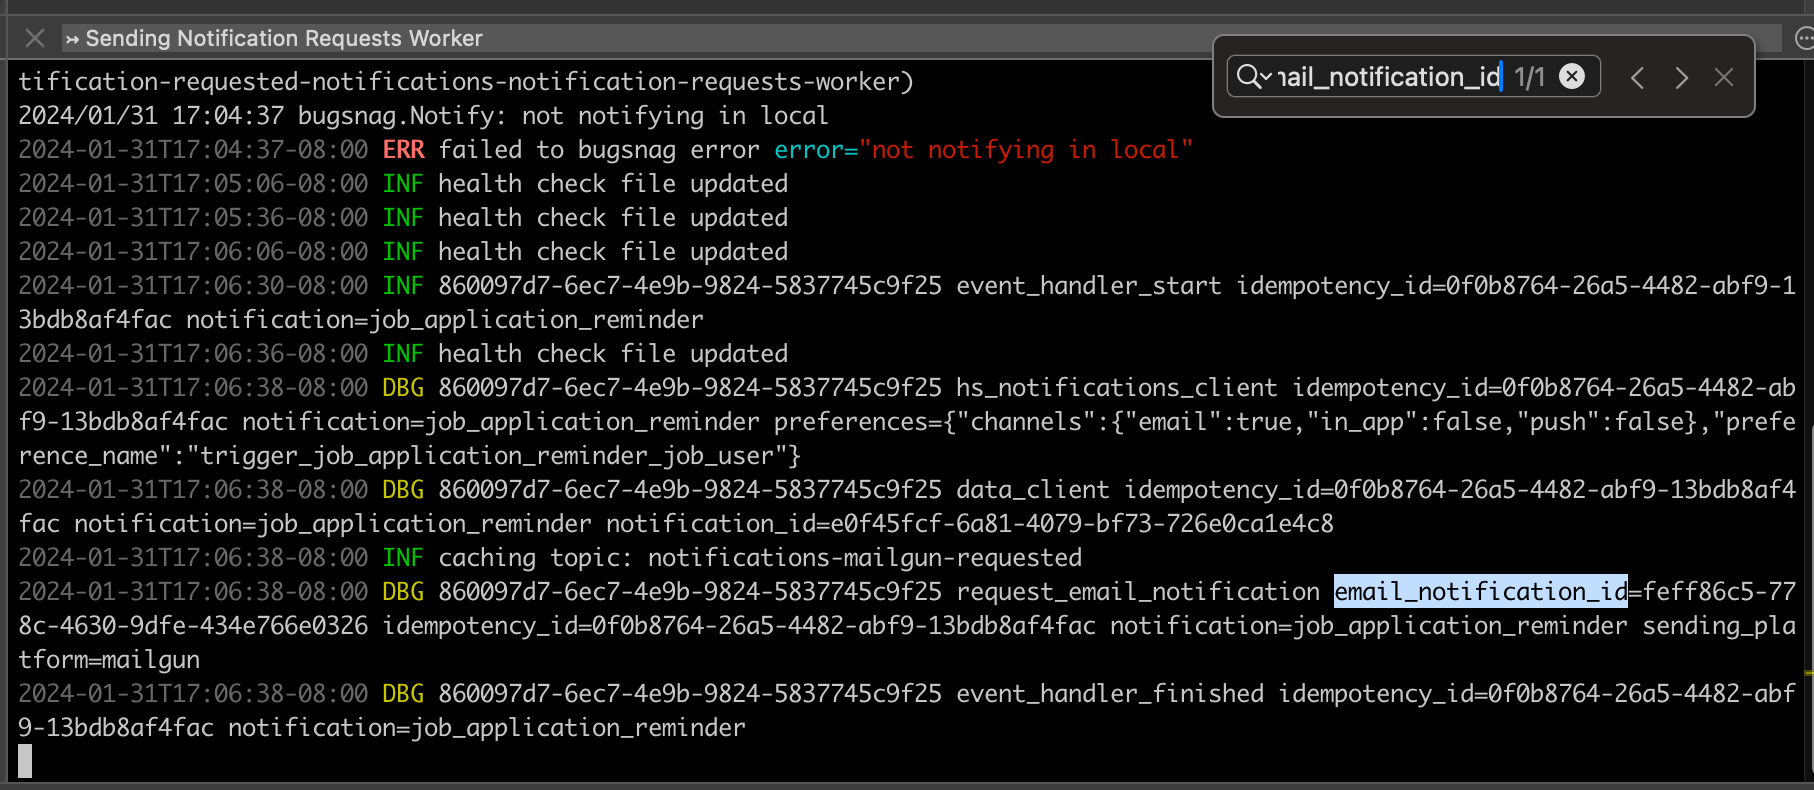Jump to the next search match
This screenshot has height=790, width=1814.
coord(1681,77)
